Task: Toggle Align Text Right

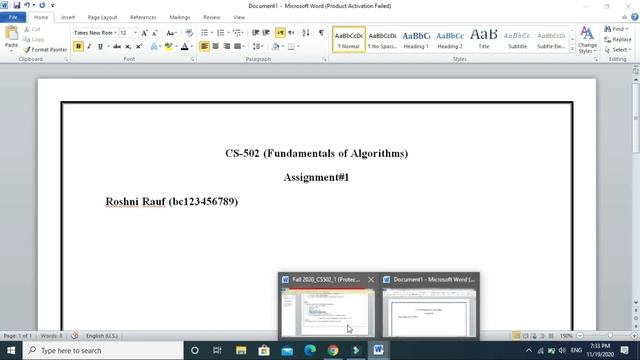Action: coord(227,46)
